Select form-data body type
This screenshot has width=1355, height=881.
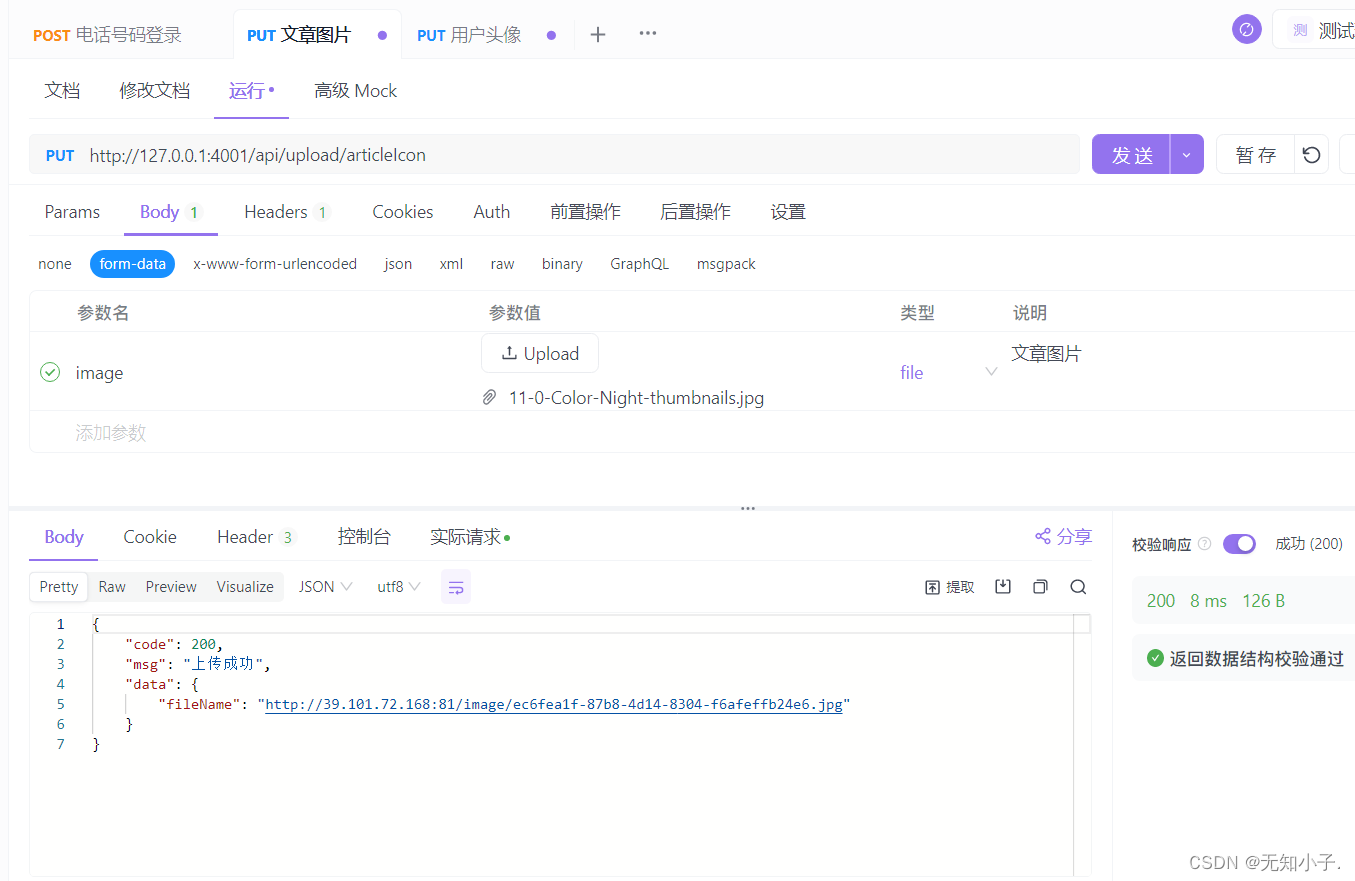point(133,264)
